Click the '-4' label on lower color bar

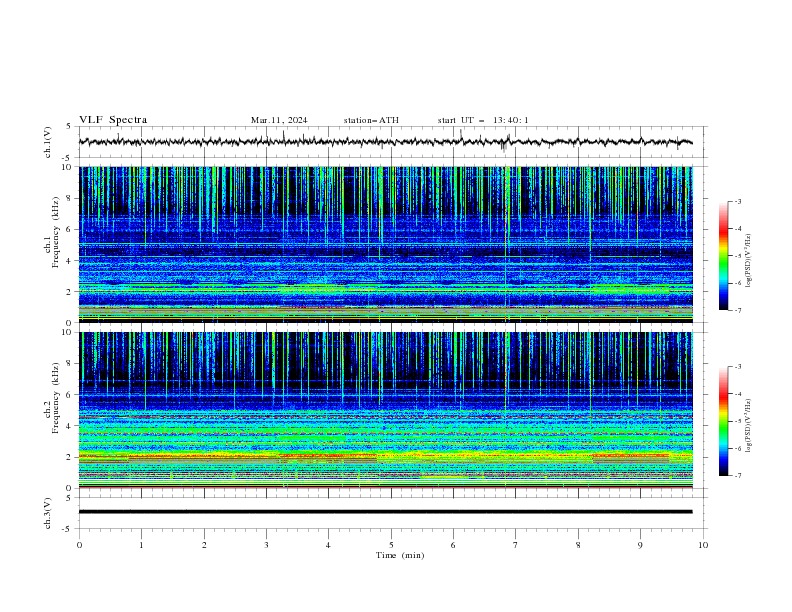(737, 394)
